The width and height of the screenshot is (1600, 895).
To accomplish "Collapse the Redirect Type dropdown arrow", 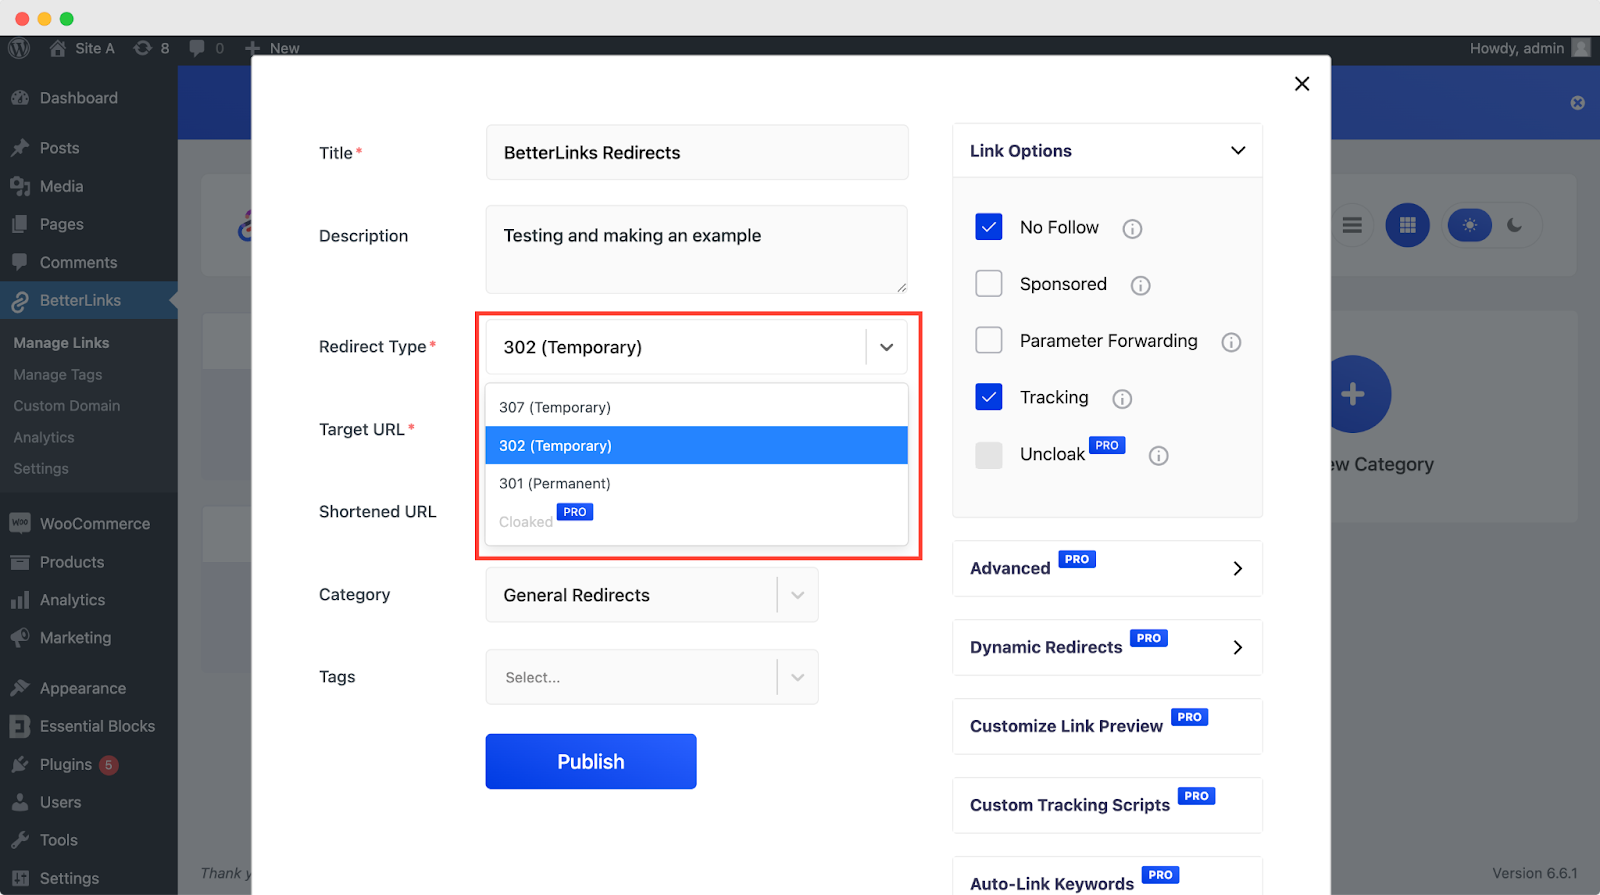I will coord(886,347).
